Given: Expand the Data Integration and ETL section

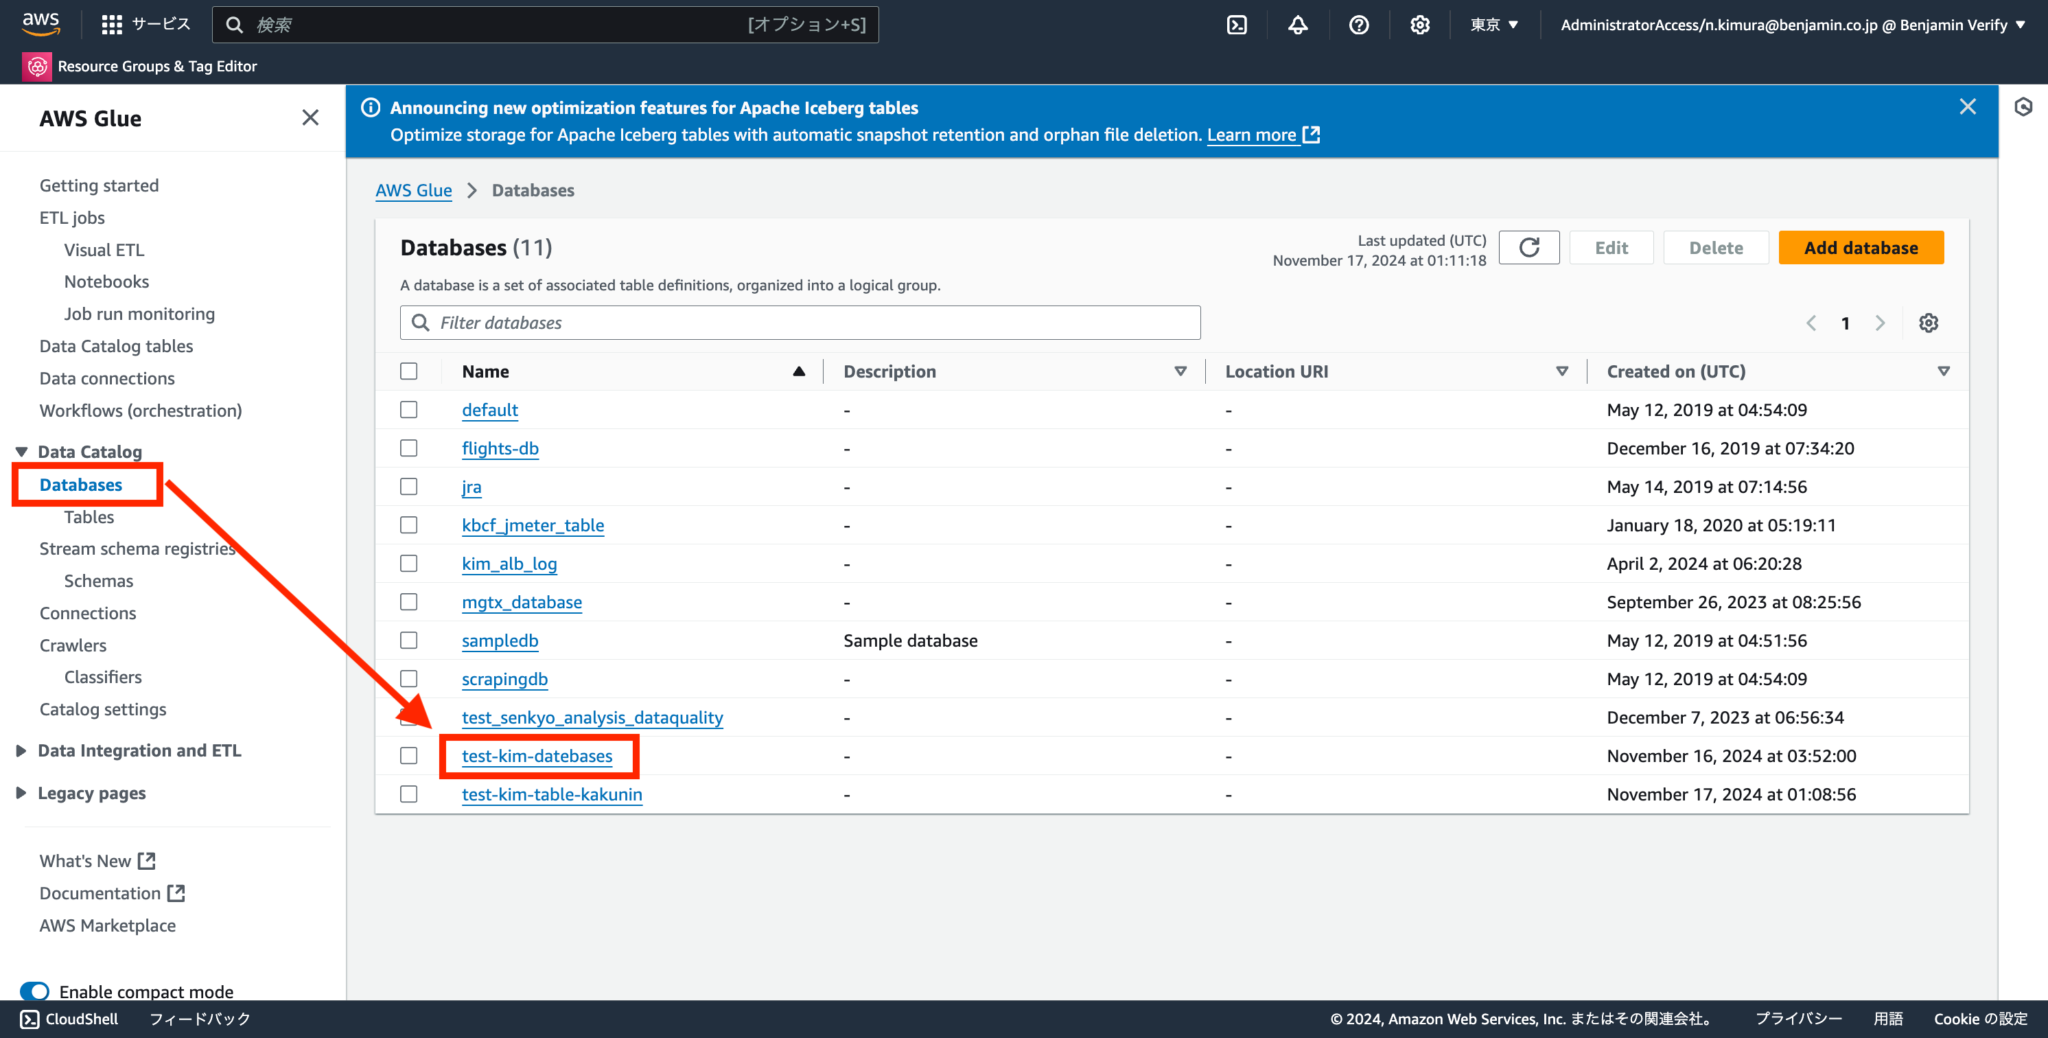Looking at the screenshot, I should [x=139, y=750].
